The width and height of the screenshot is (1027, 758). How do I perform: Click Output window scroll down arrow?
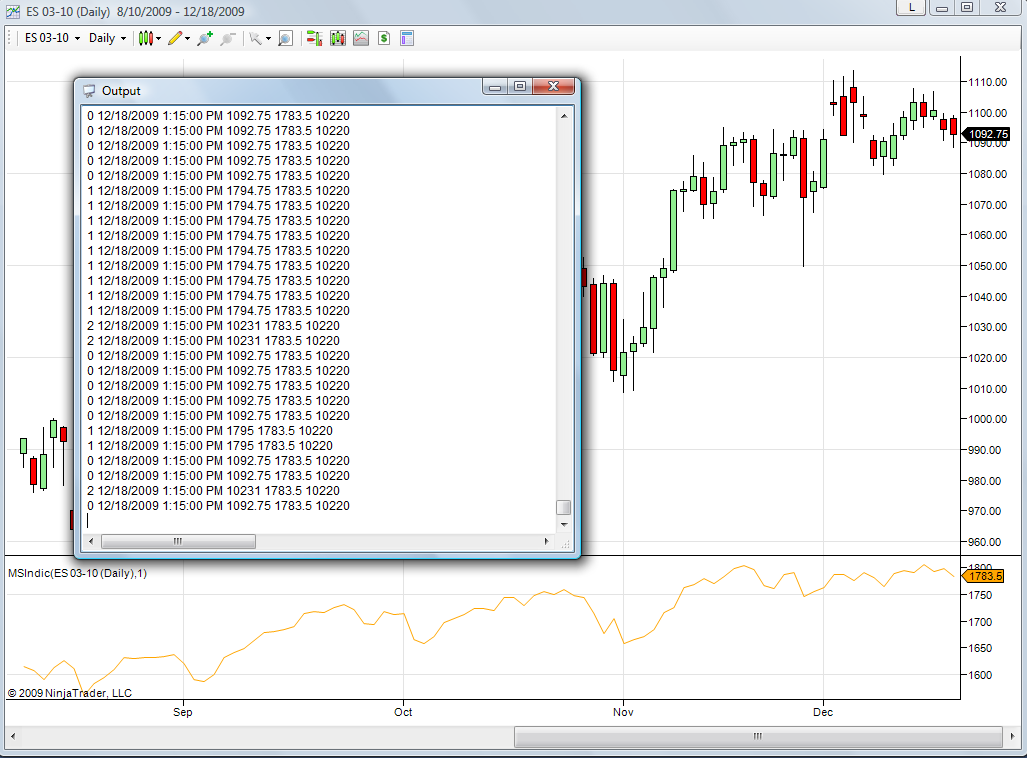click(564, 525)
